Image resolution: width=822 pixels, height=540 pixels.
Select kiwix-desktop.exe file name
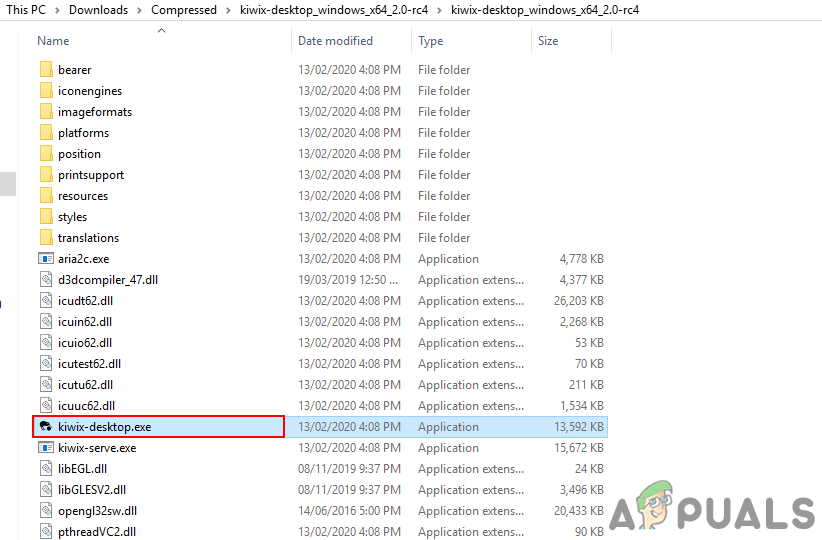coord(104,427)
